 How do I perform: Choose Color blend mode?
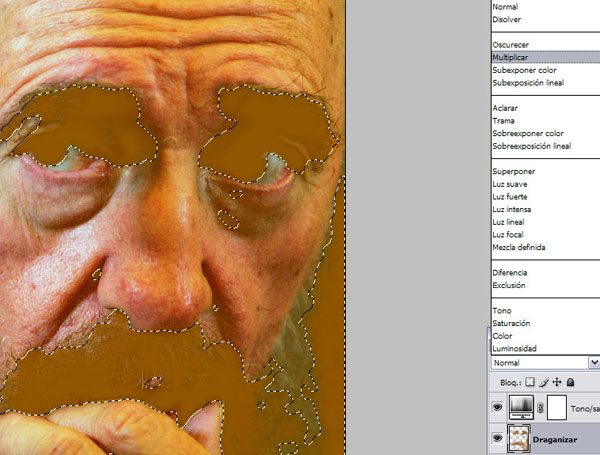545,336
